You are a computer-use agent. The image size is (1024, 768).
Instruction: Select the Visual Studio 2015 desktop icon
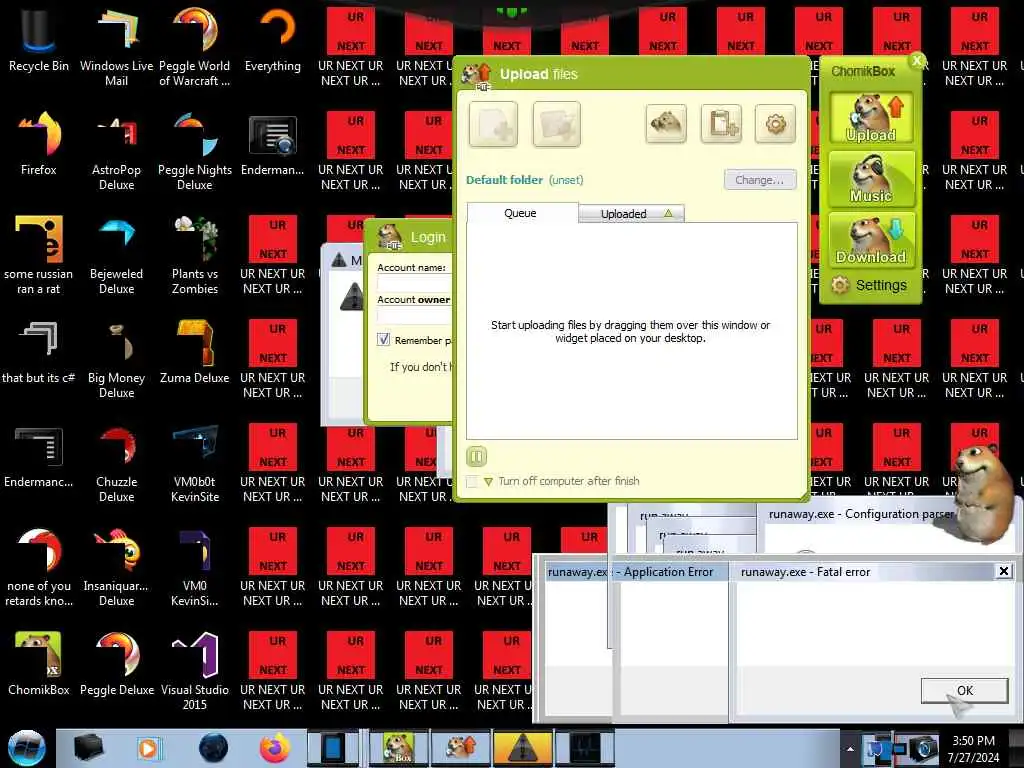195,670
